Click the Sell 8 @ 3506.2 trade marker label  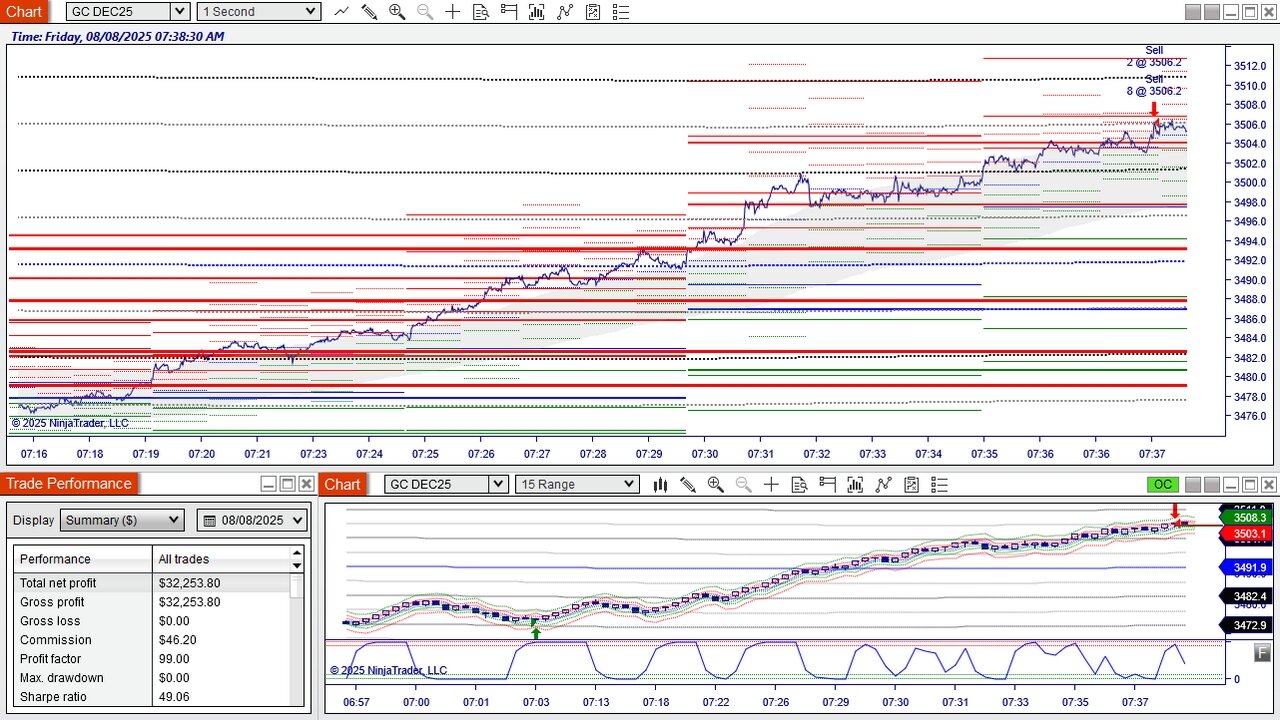[x=1154, y=85]
